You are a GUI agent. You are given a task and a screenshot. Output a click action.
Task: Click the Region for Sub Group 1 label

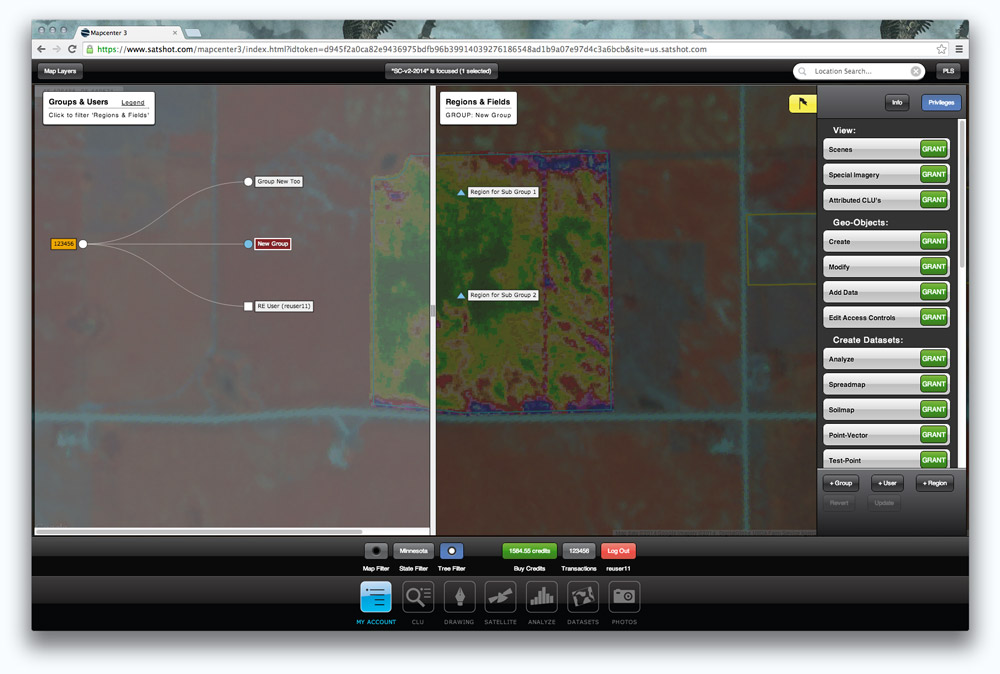(x=503, y=192)
